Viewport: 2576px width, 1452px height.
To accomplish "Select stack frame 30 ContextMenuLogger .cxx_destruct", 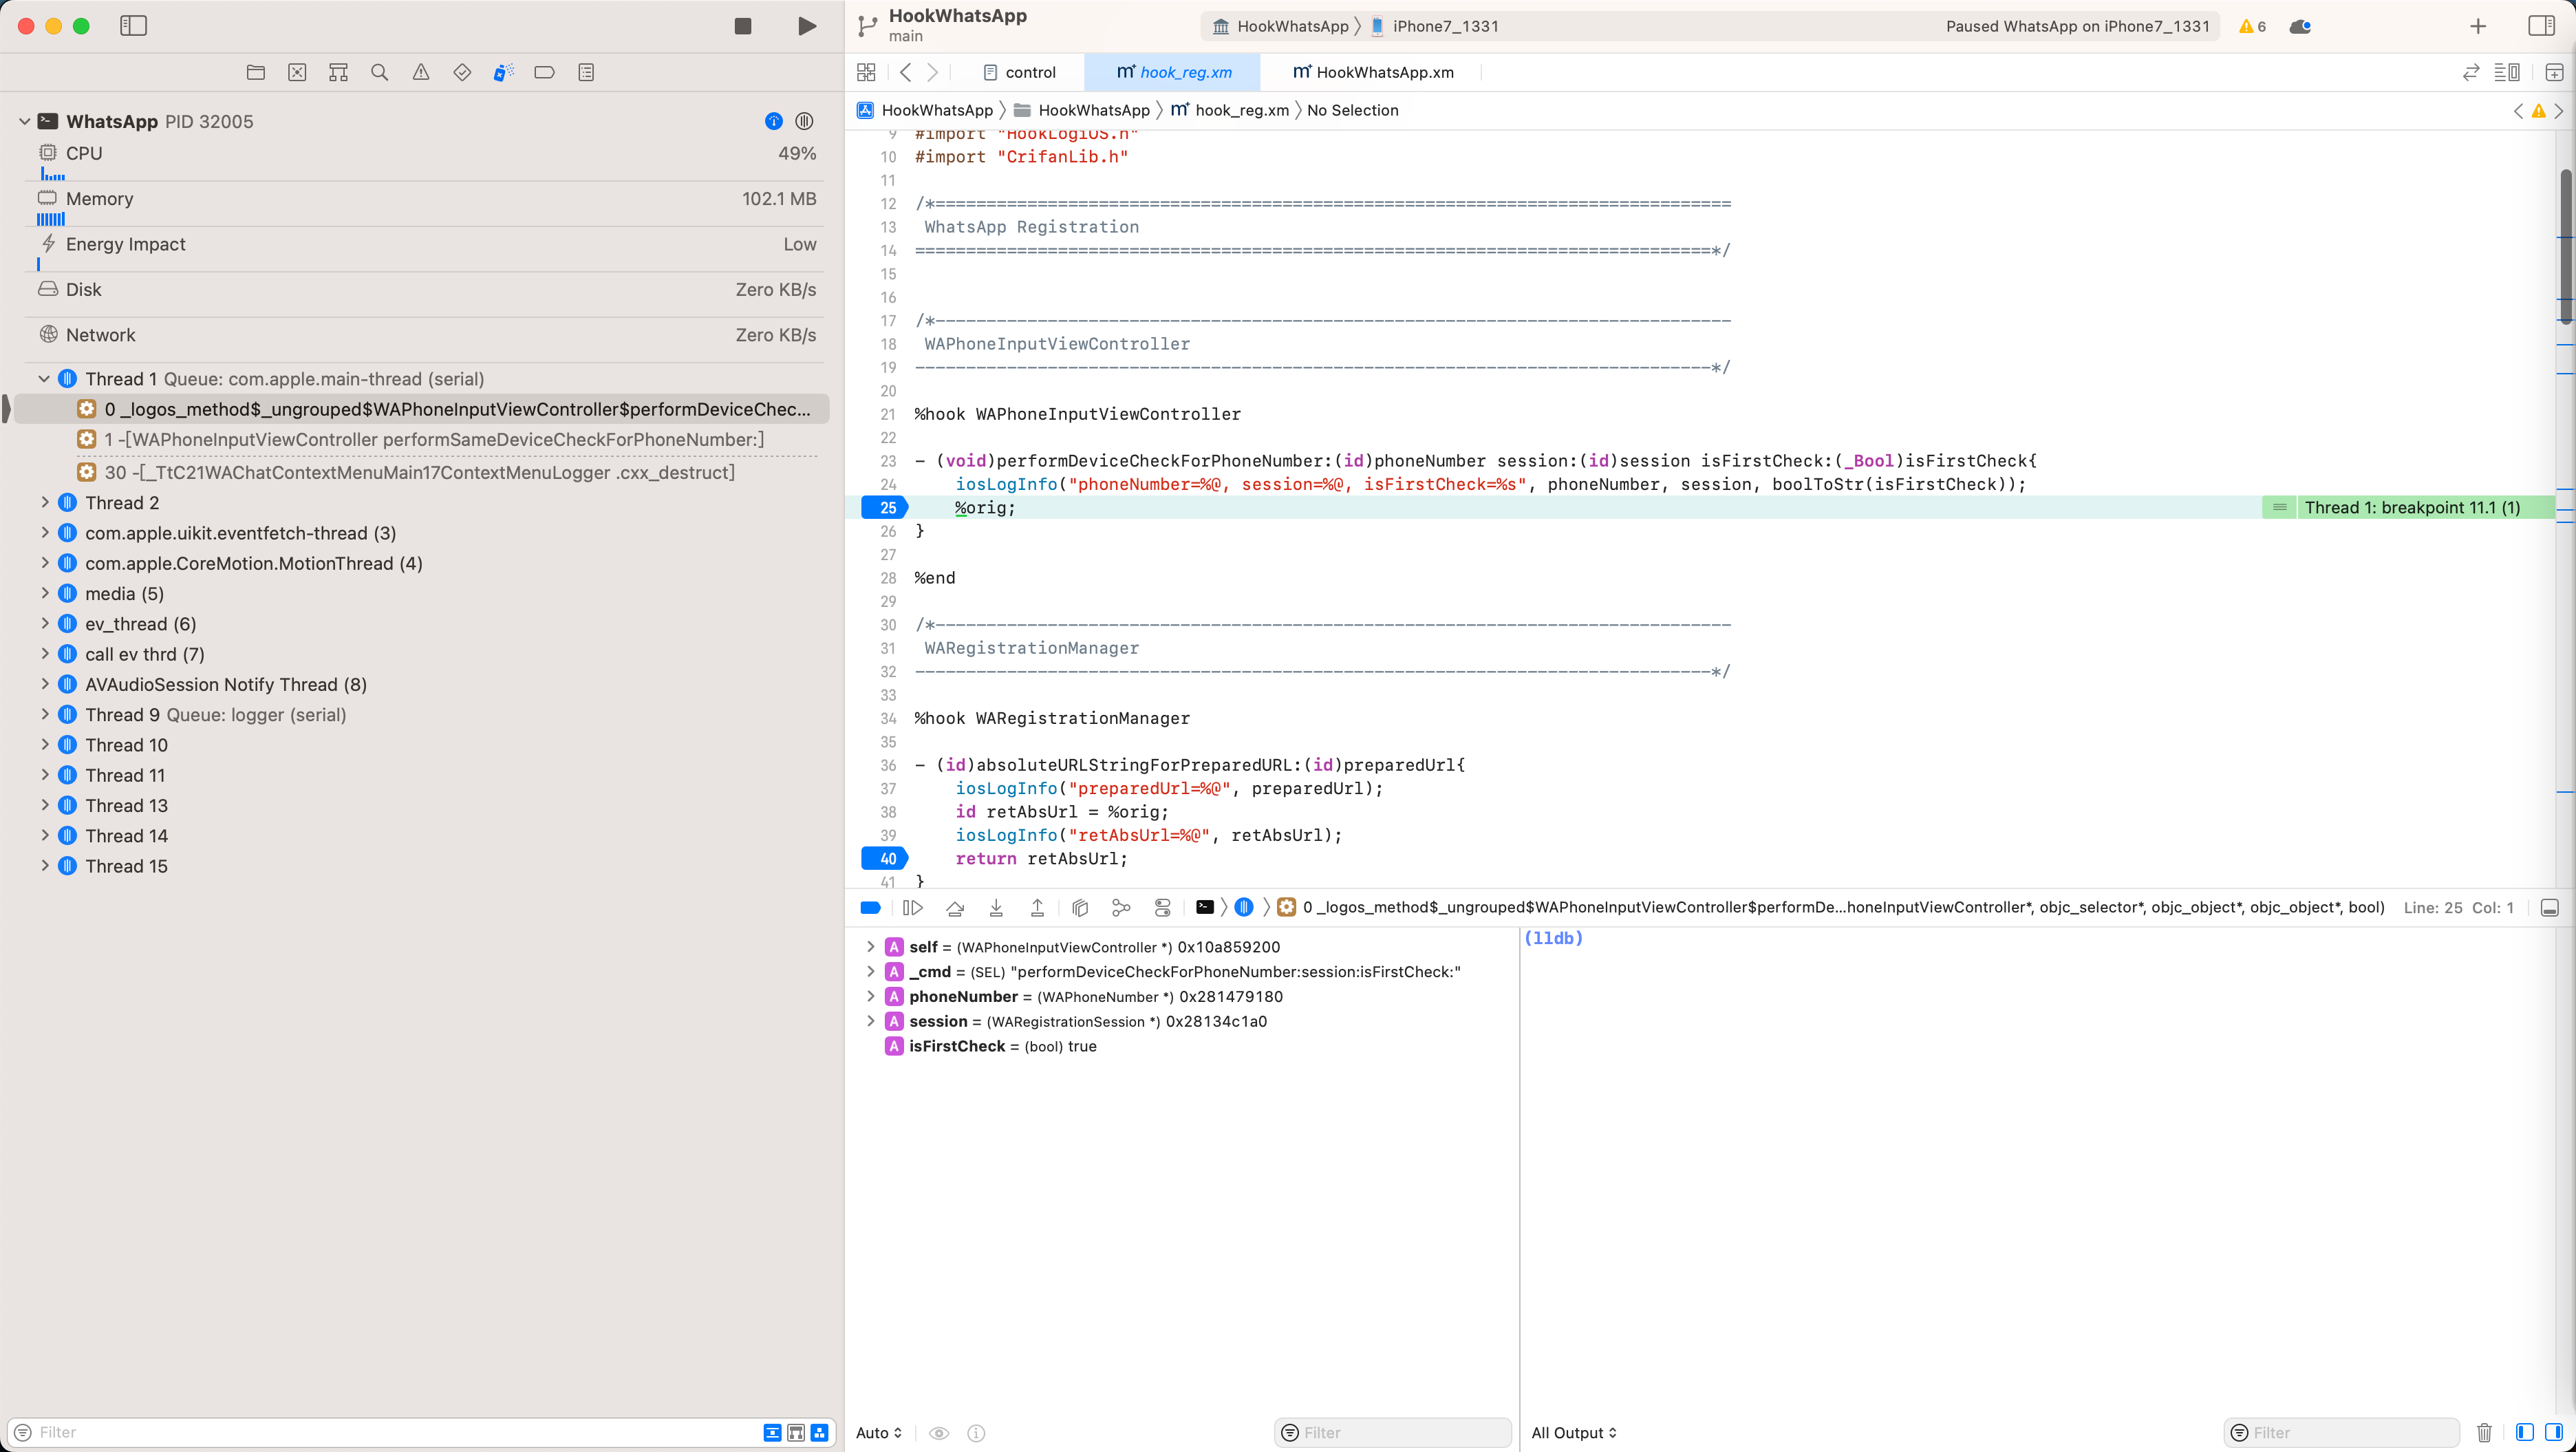I will point(419,472).
